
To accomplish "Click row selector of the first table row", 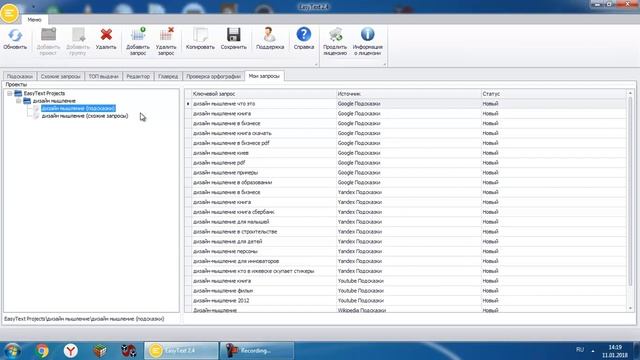I will 188,104.
